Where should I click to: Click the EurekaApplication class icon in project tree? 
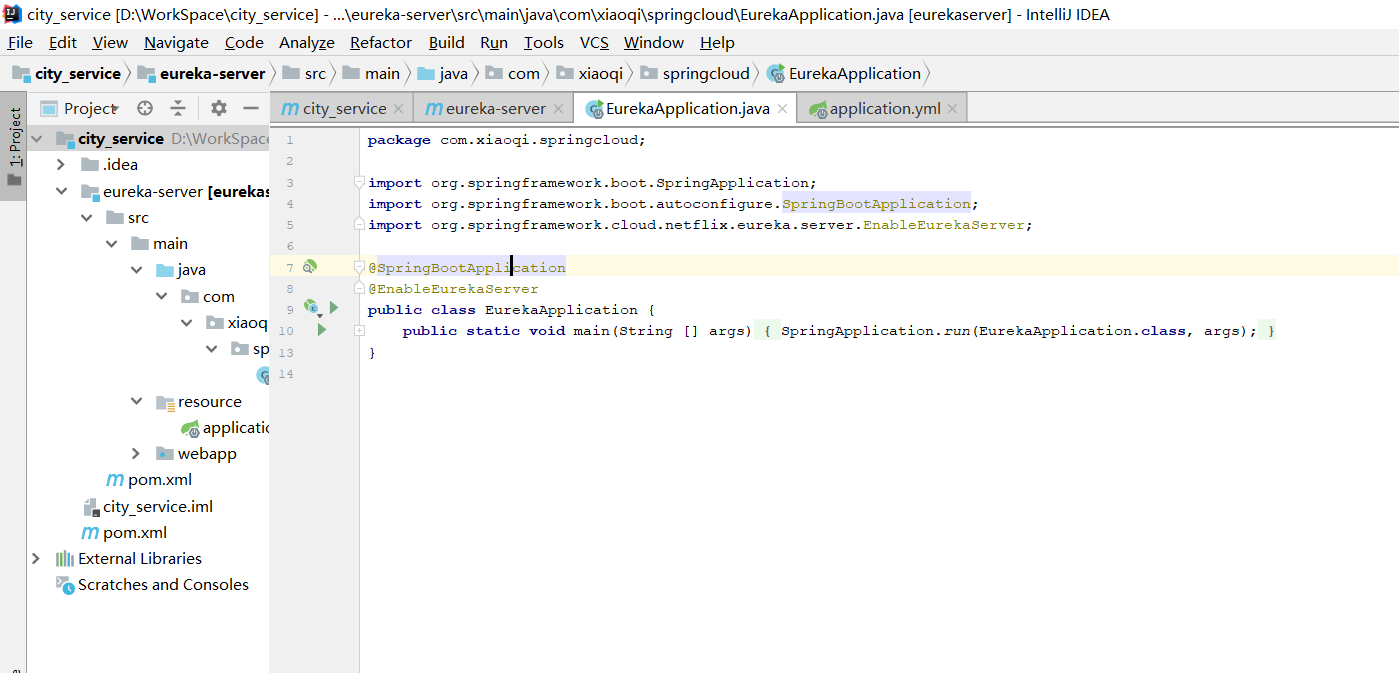264,375
